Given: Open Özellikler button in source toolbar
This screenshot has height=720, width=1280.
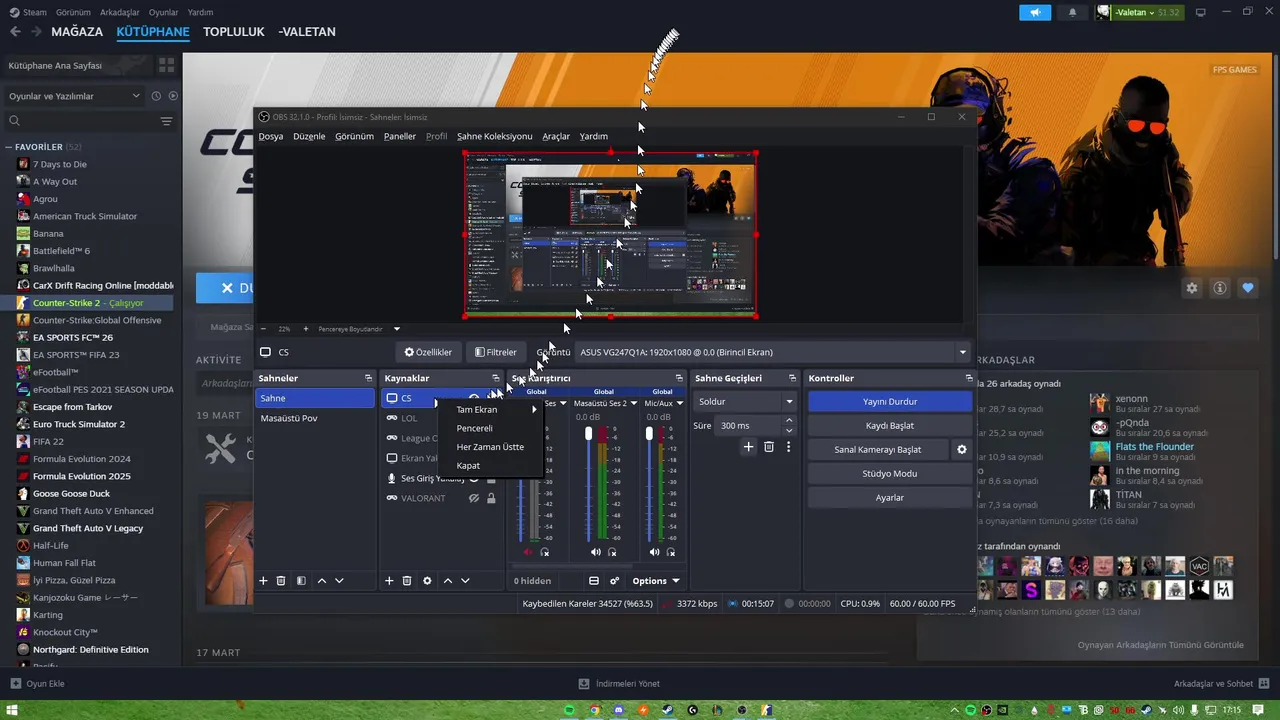Looking at the screenshot, I should pos(428,352).
